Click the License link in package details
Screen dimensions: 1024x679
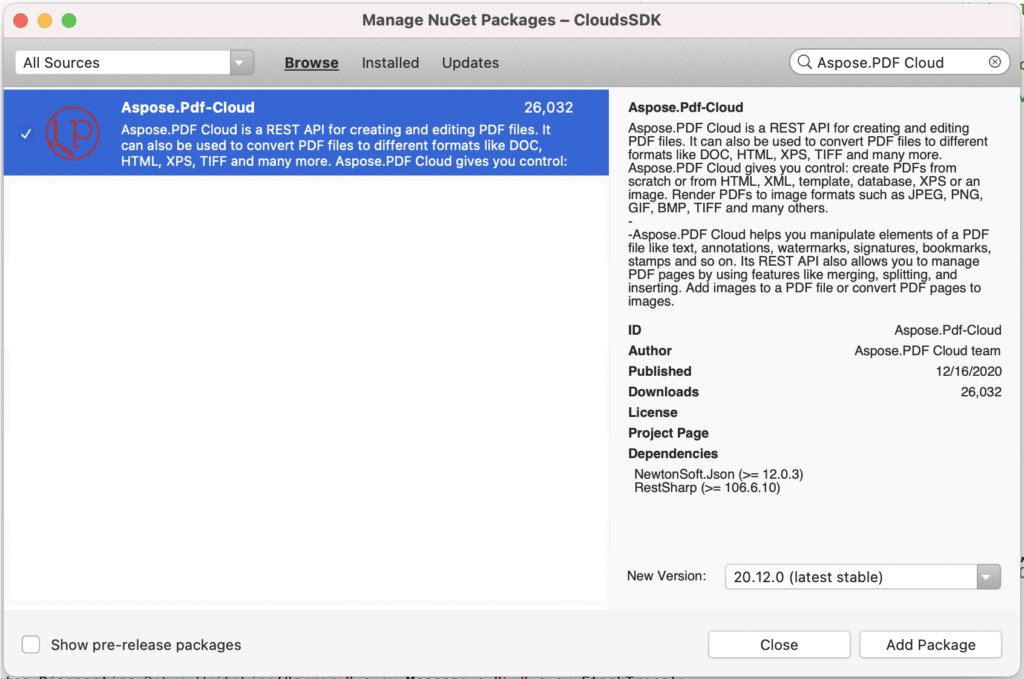coord(652,412)
